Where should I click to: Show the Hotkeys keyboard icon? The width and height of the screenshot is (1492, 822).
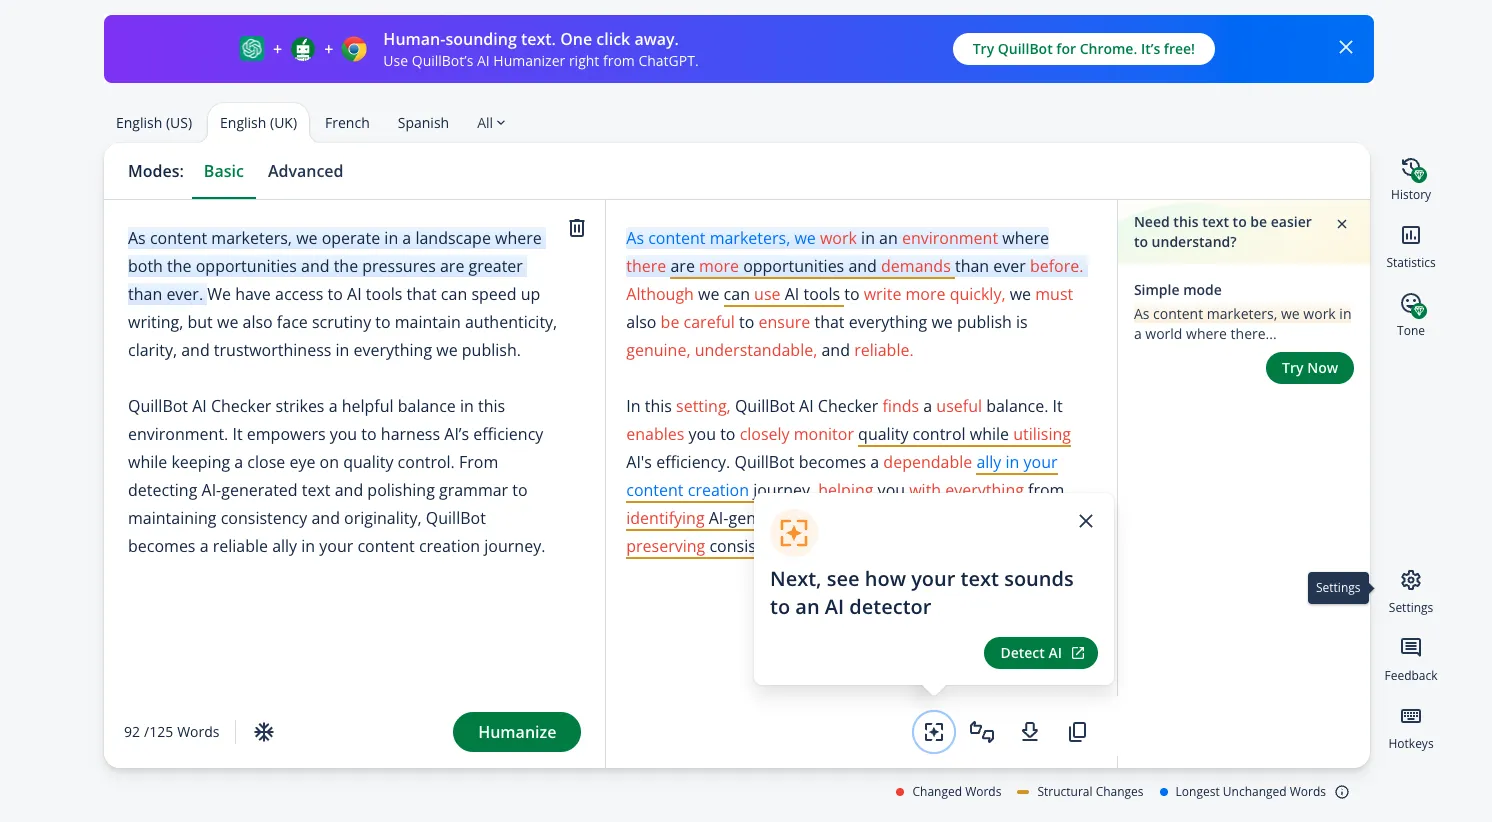[x=1411, y=716]
